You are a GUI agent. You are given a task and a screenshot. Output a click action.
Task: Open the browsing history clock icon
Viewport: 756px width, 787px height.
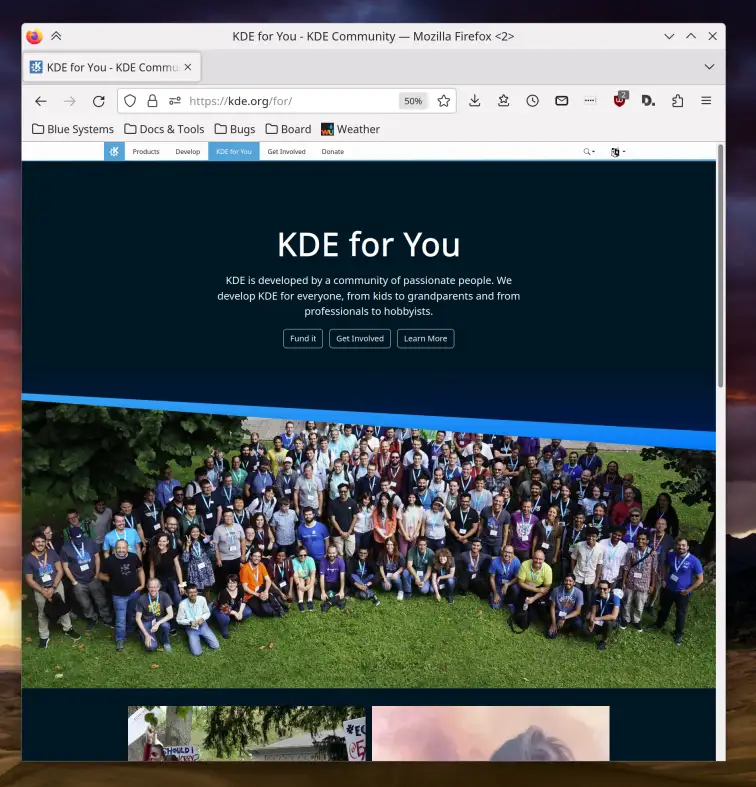click(x=533, y=101)
